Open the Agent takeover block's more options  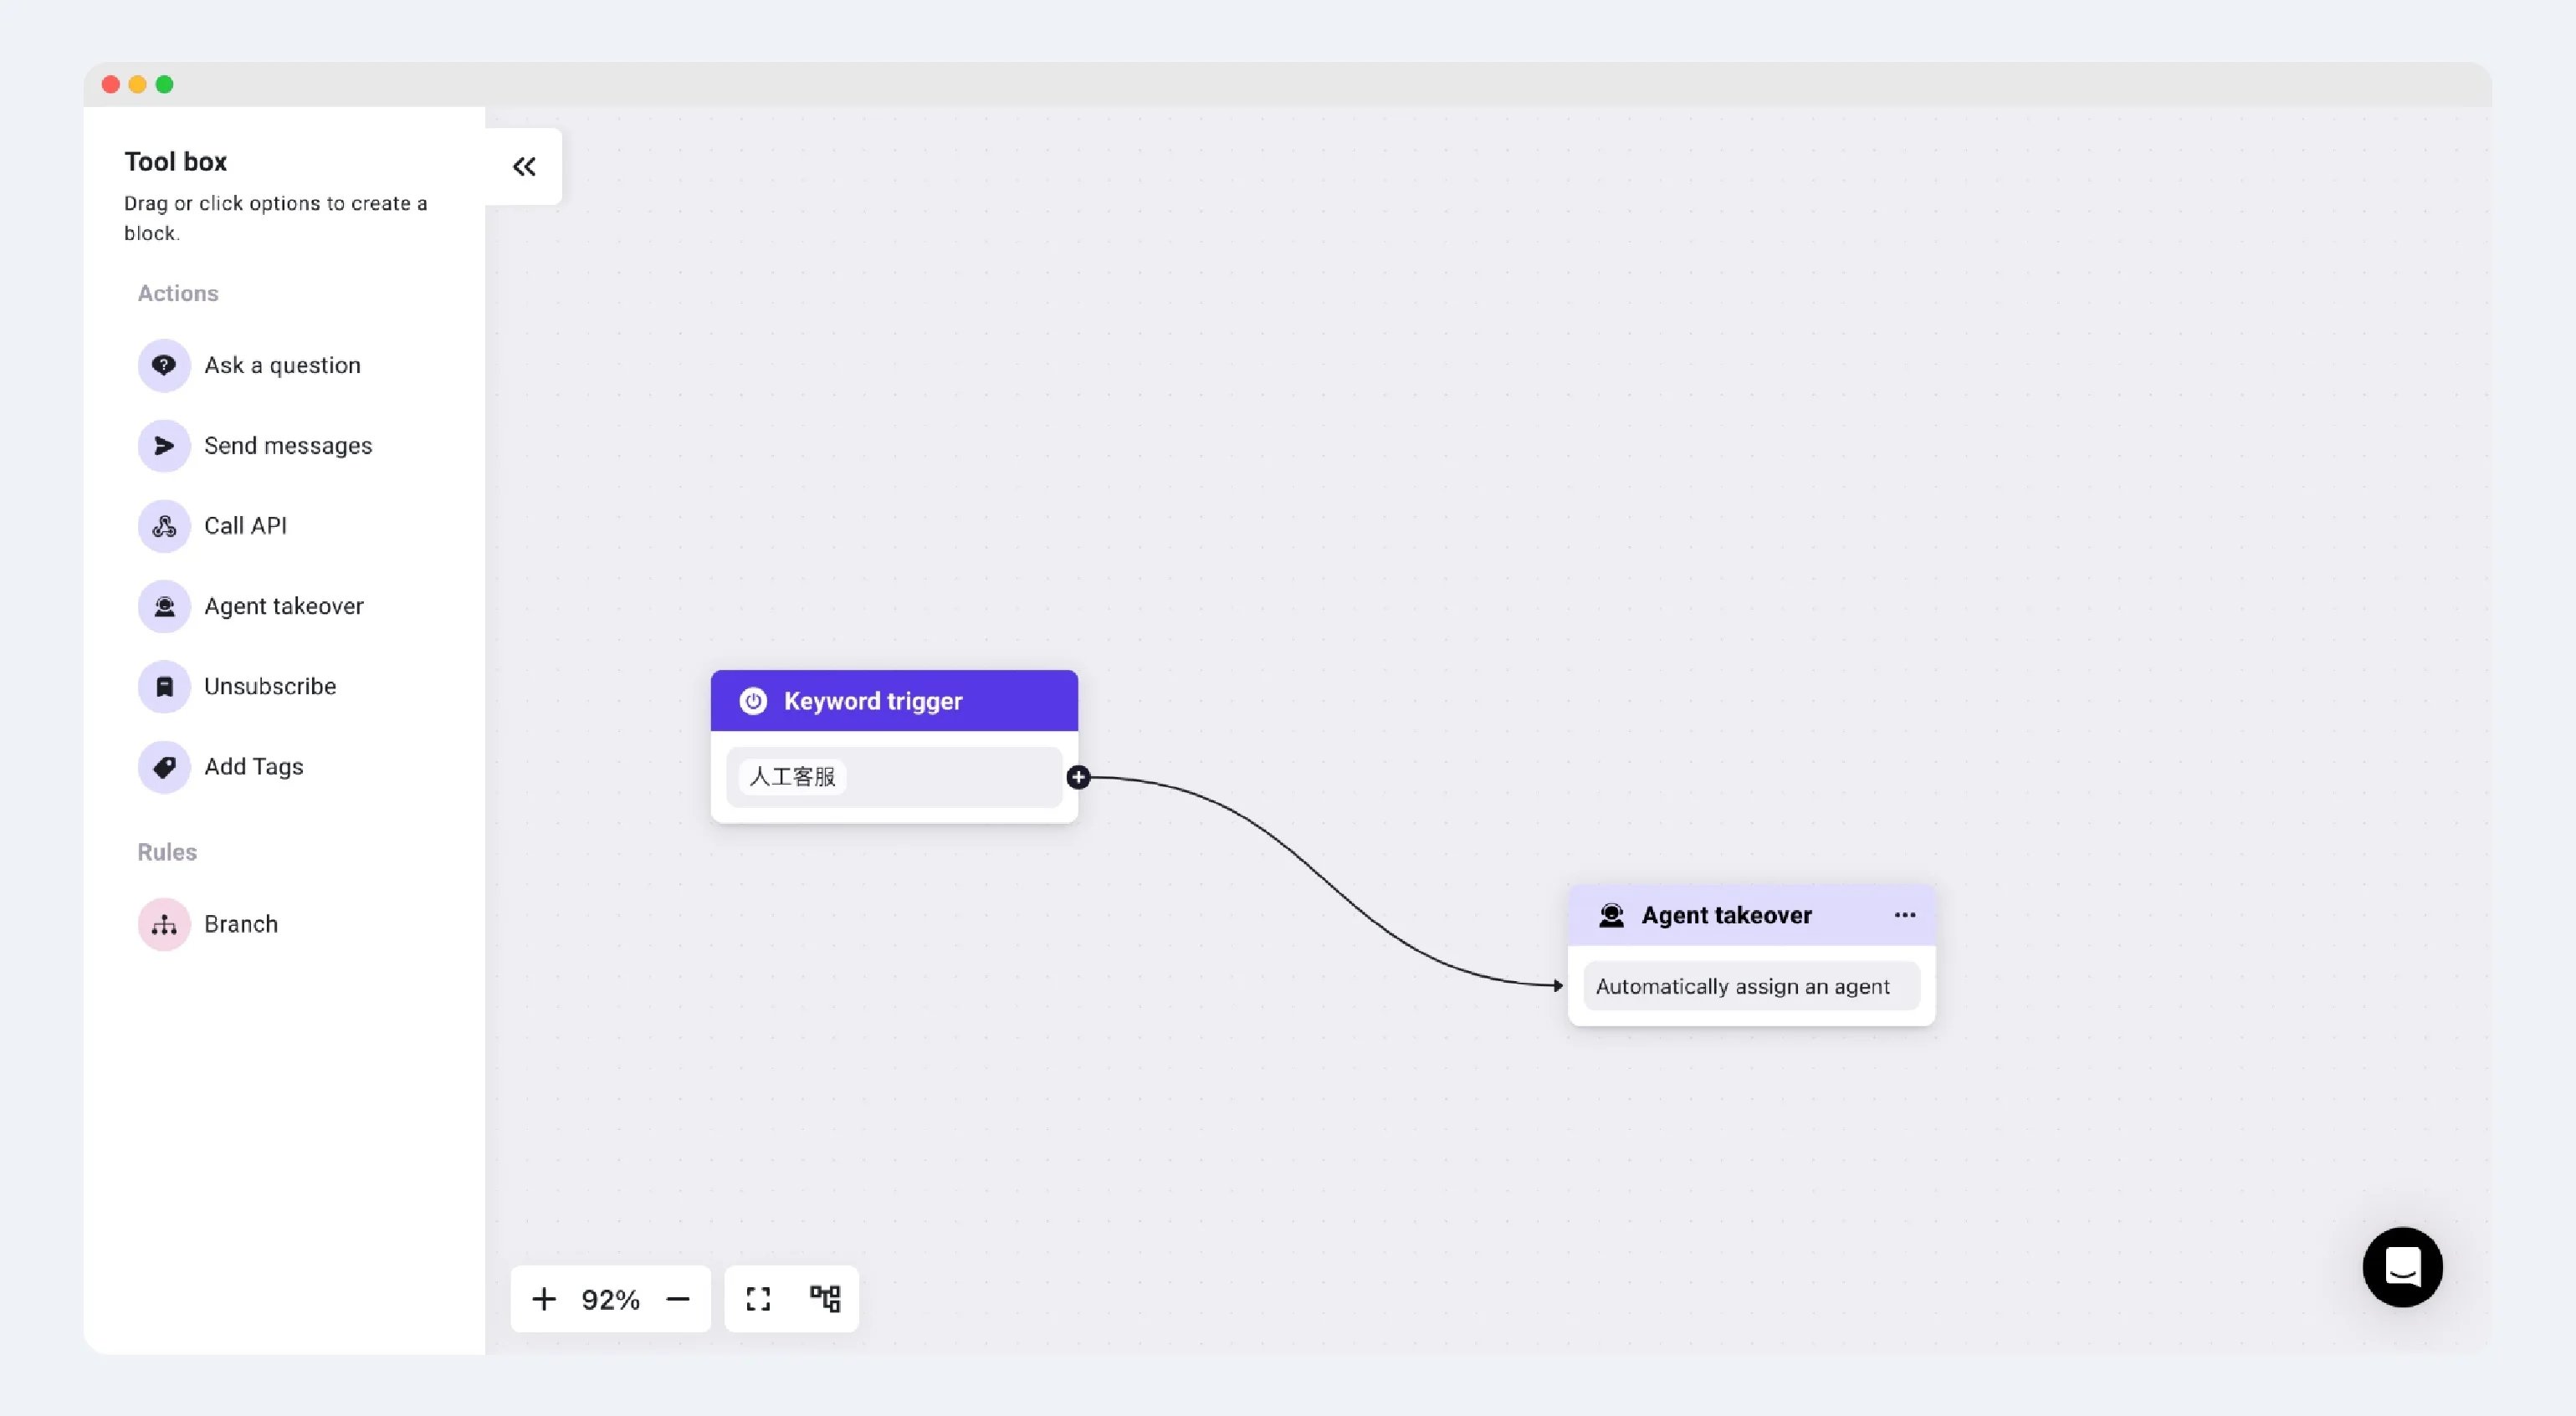pos(1905,915)
